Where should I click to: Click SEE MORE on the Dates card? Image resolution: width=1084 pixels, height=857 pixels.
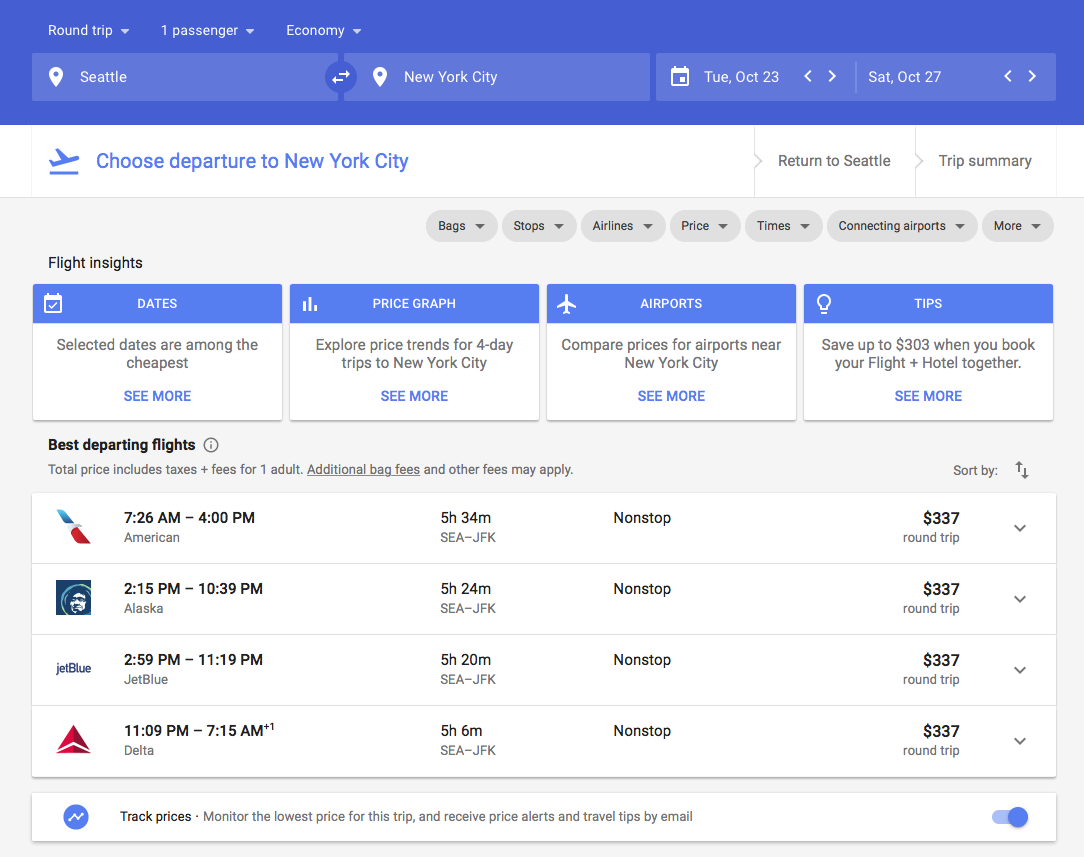[158, 396]
